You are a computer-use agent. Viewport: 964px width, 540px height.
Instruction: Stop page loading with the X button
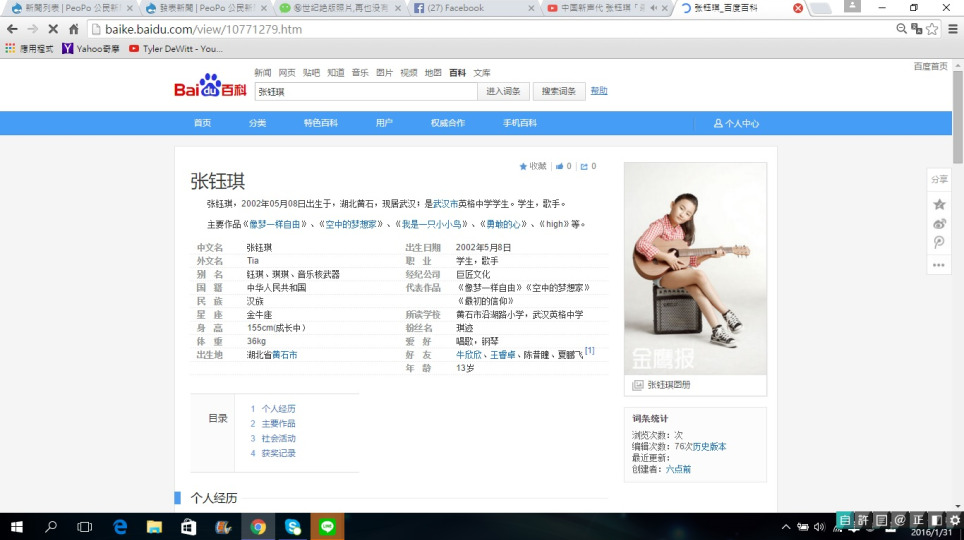[52, 29]
